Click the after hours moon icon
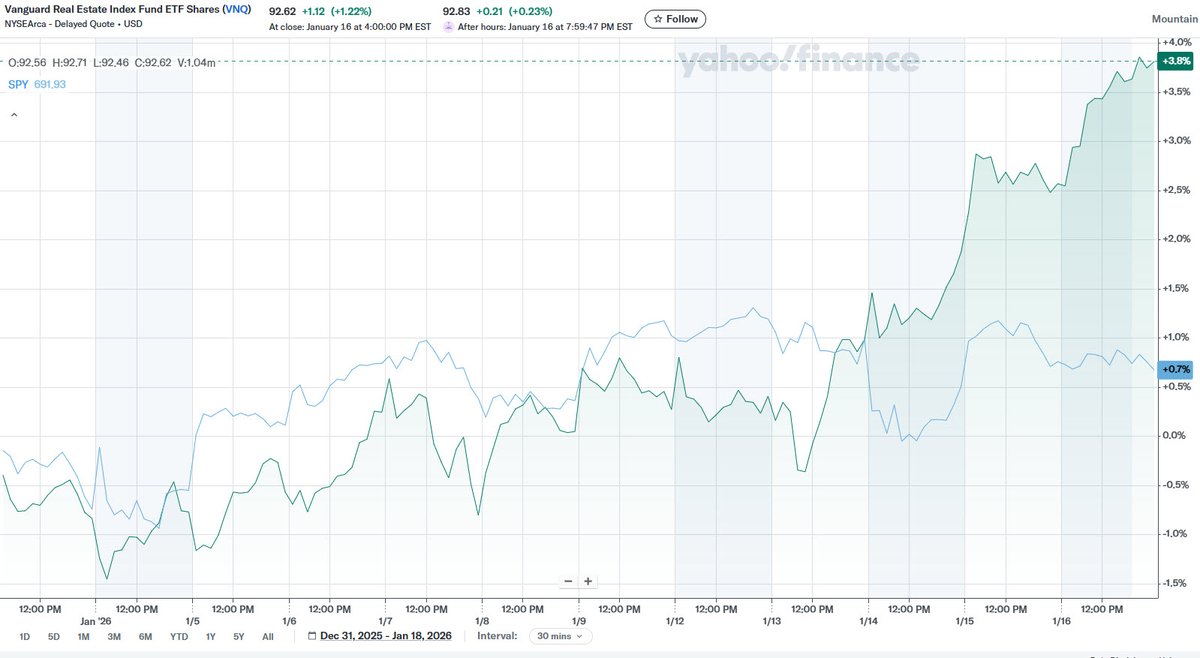1200x658 pixels. [x=448, y=27]
